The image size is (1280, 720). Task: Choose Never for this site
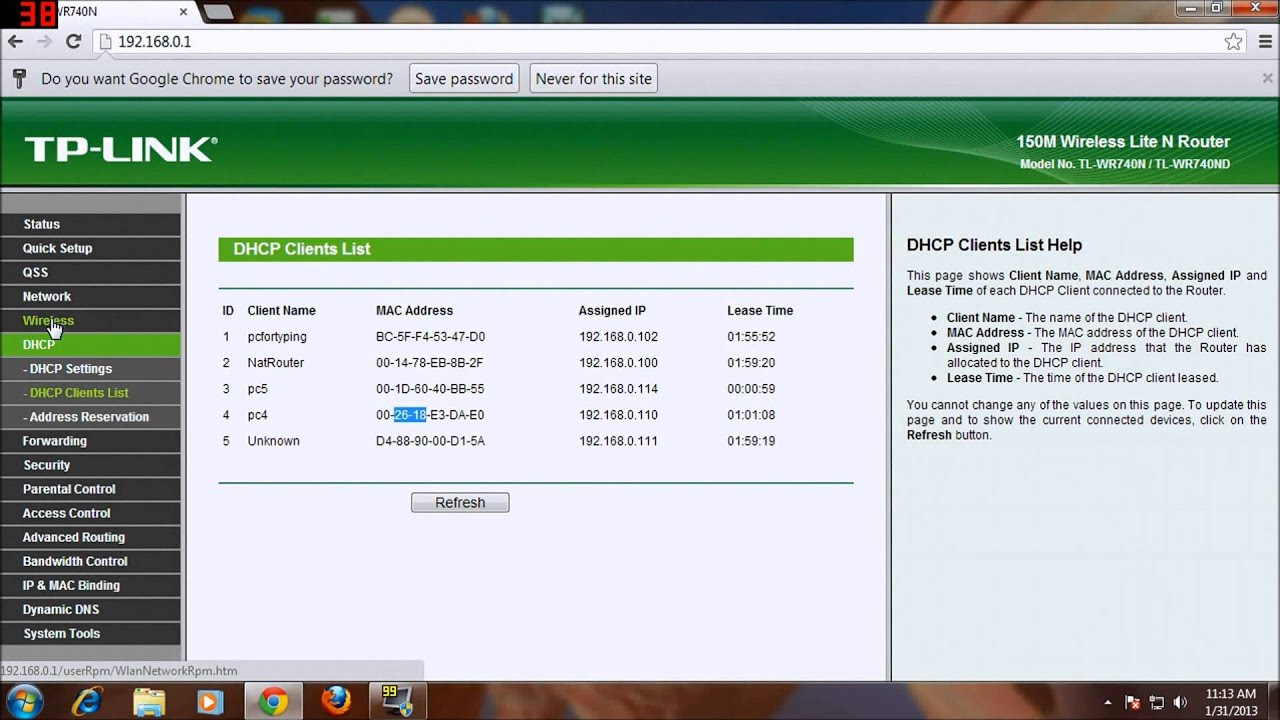pyautogui.click(x=593, y=79)
